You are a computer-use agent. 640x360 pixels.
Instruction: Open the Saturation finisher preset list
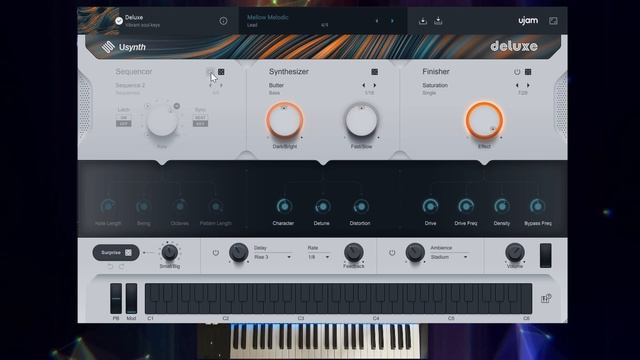[x=435, y=85]
